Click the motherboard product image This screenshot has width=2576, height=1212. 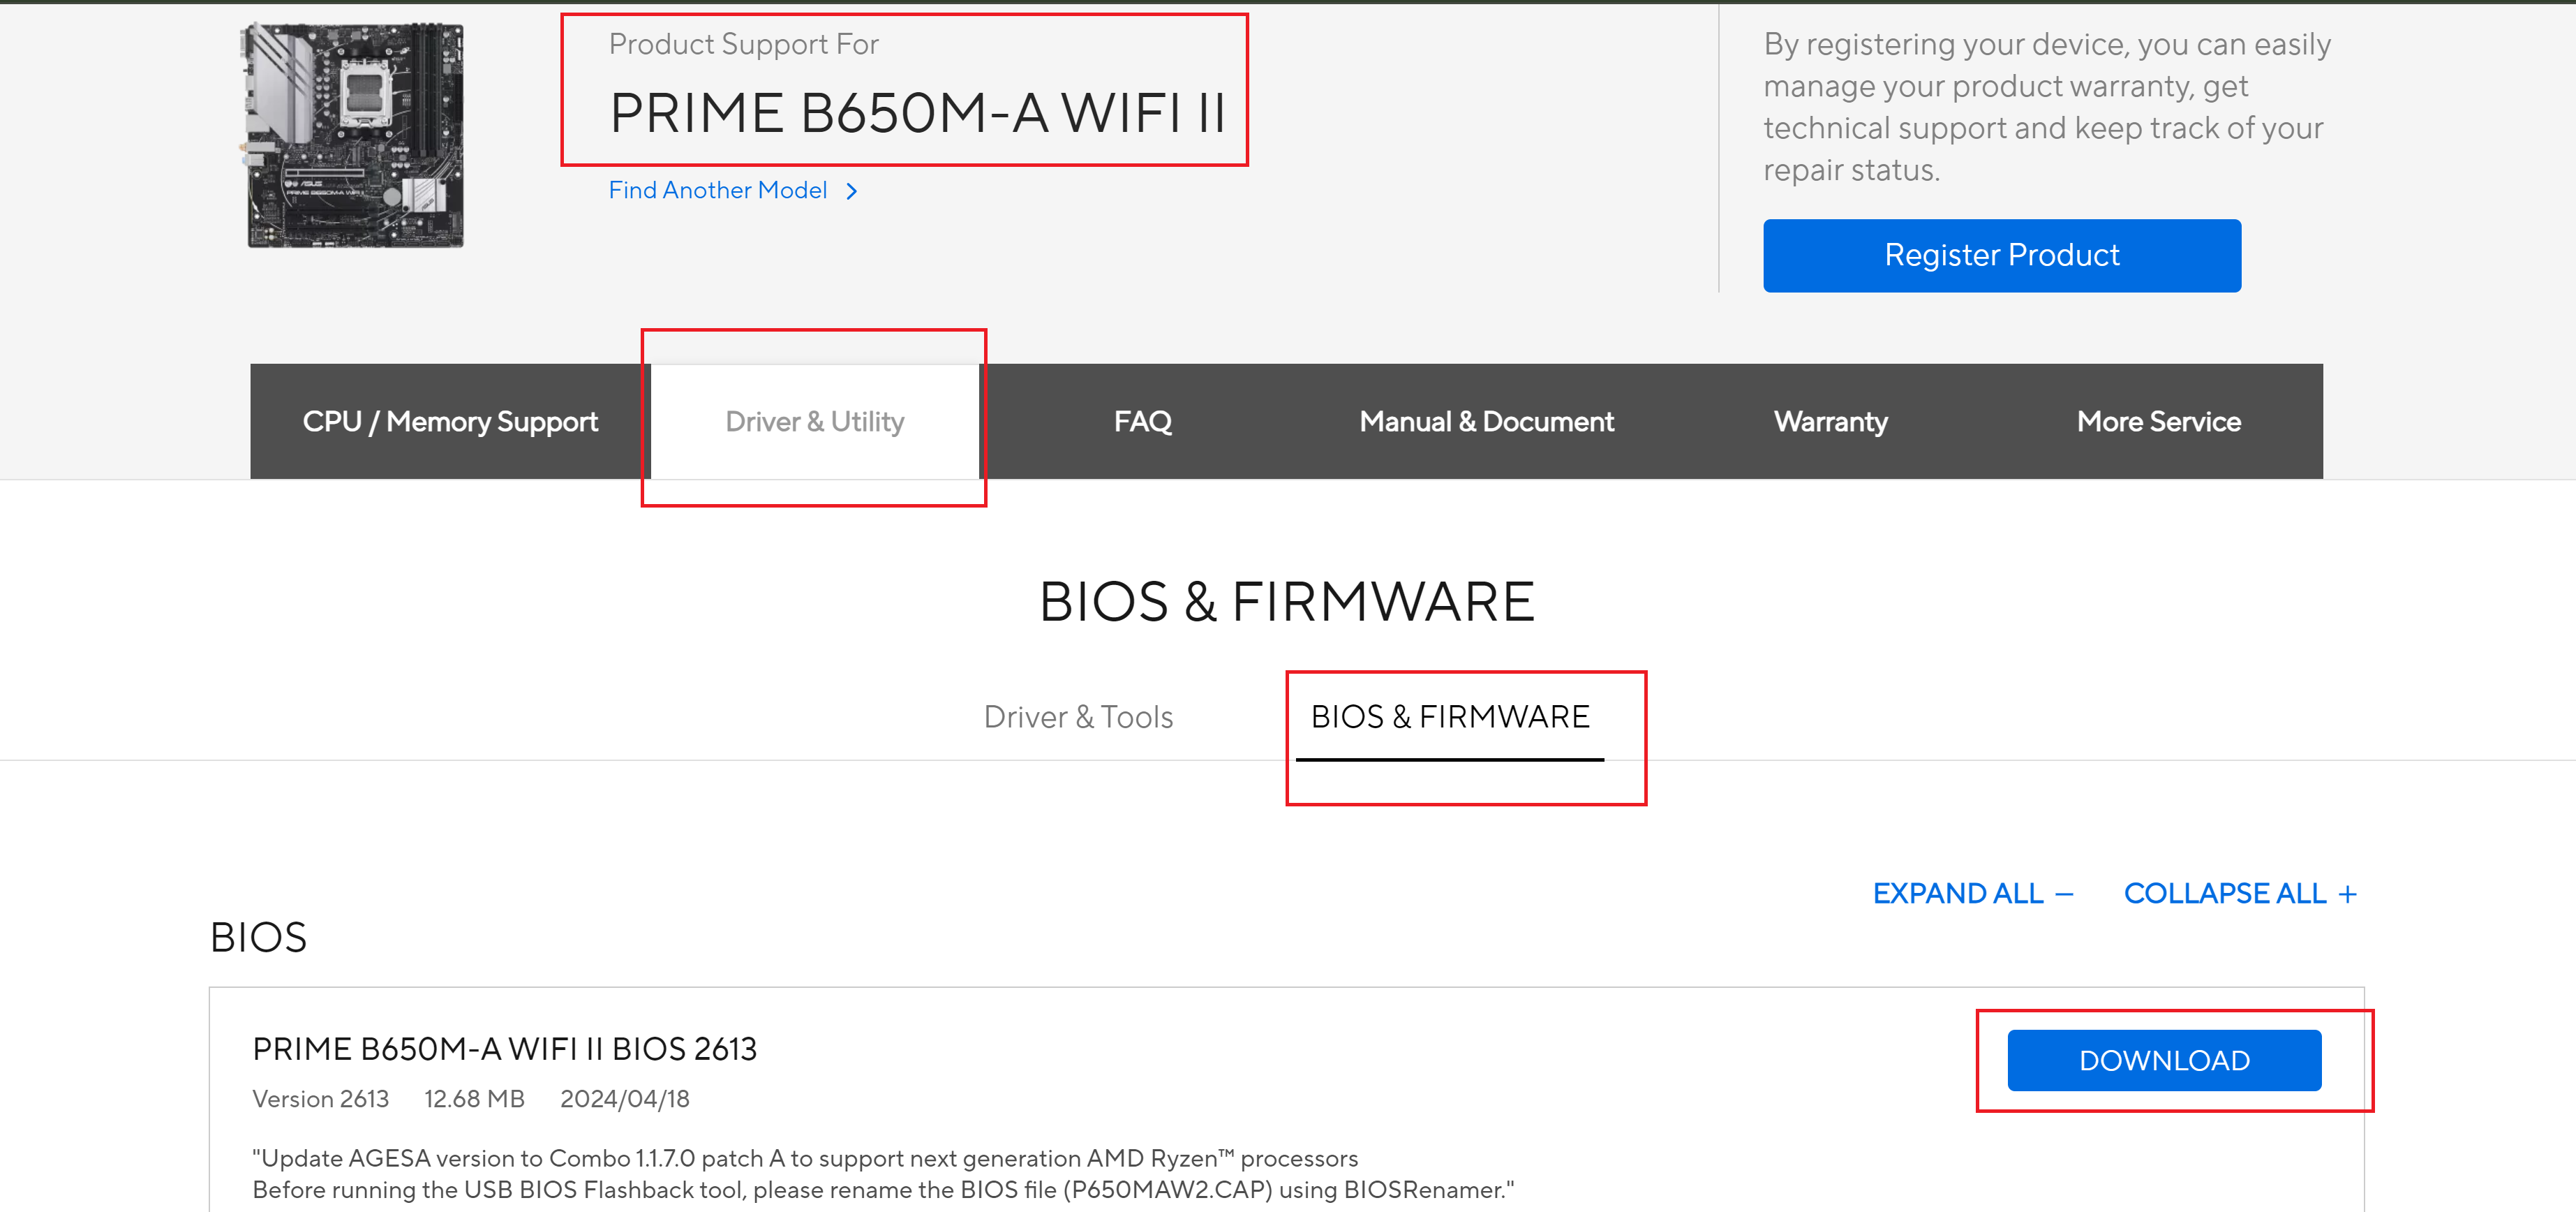[x=355, y=135]
